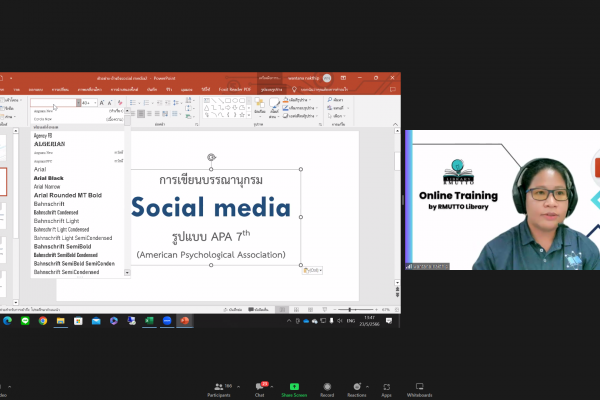Click the font list scroll up arrow
Screen dimensions: 600x400
coord(127,111)
